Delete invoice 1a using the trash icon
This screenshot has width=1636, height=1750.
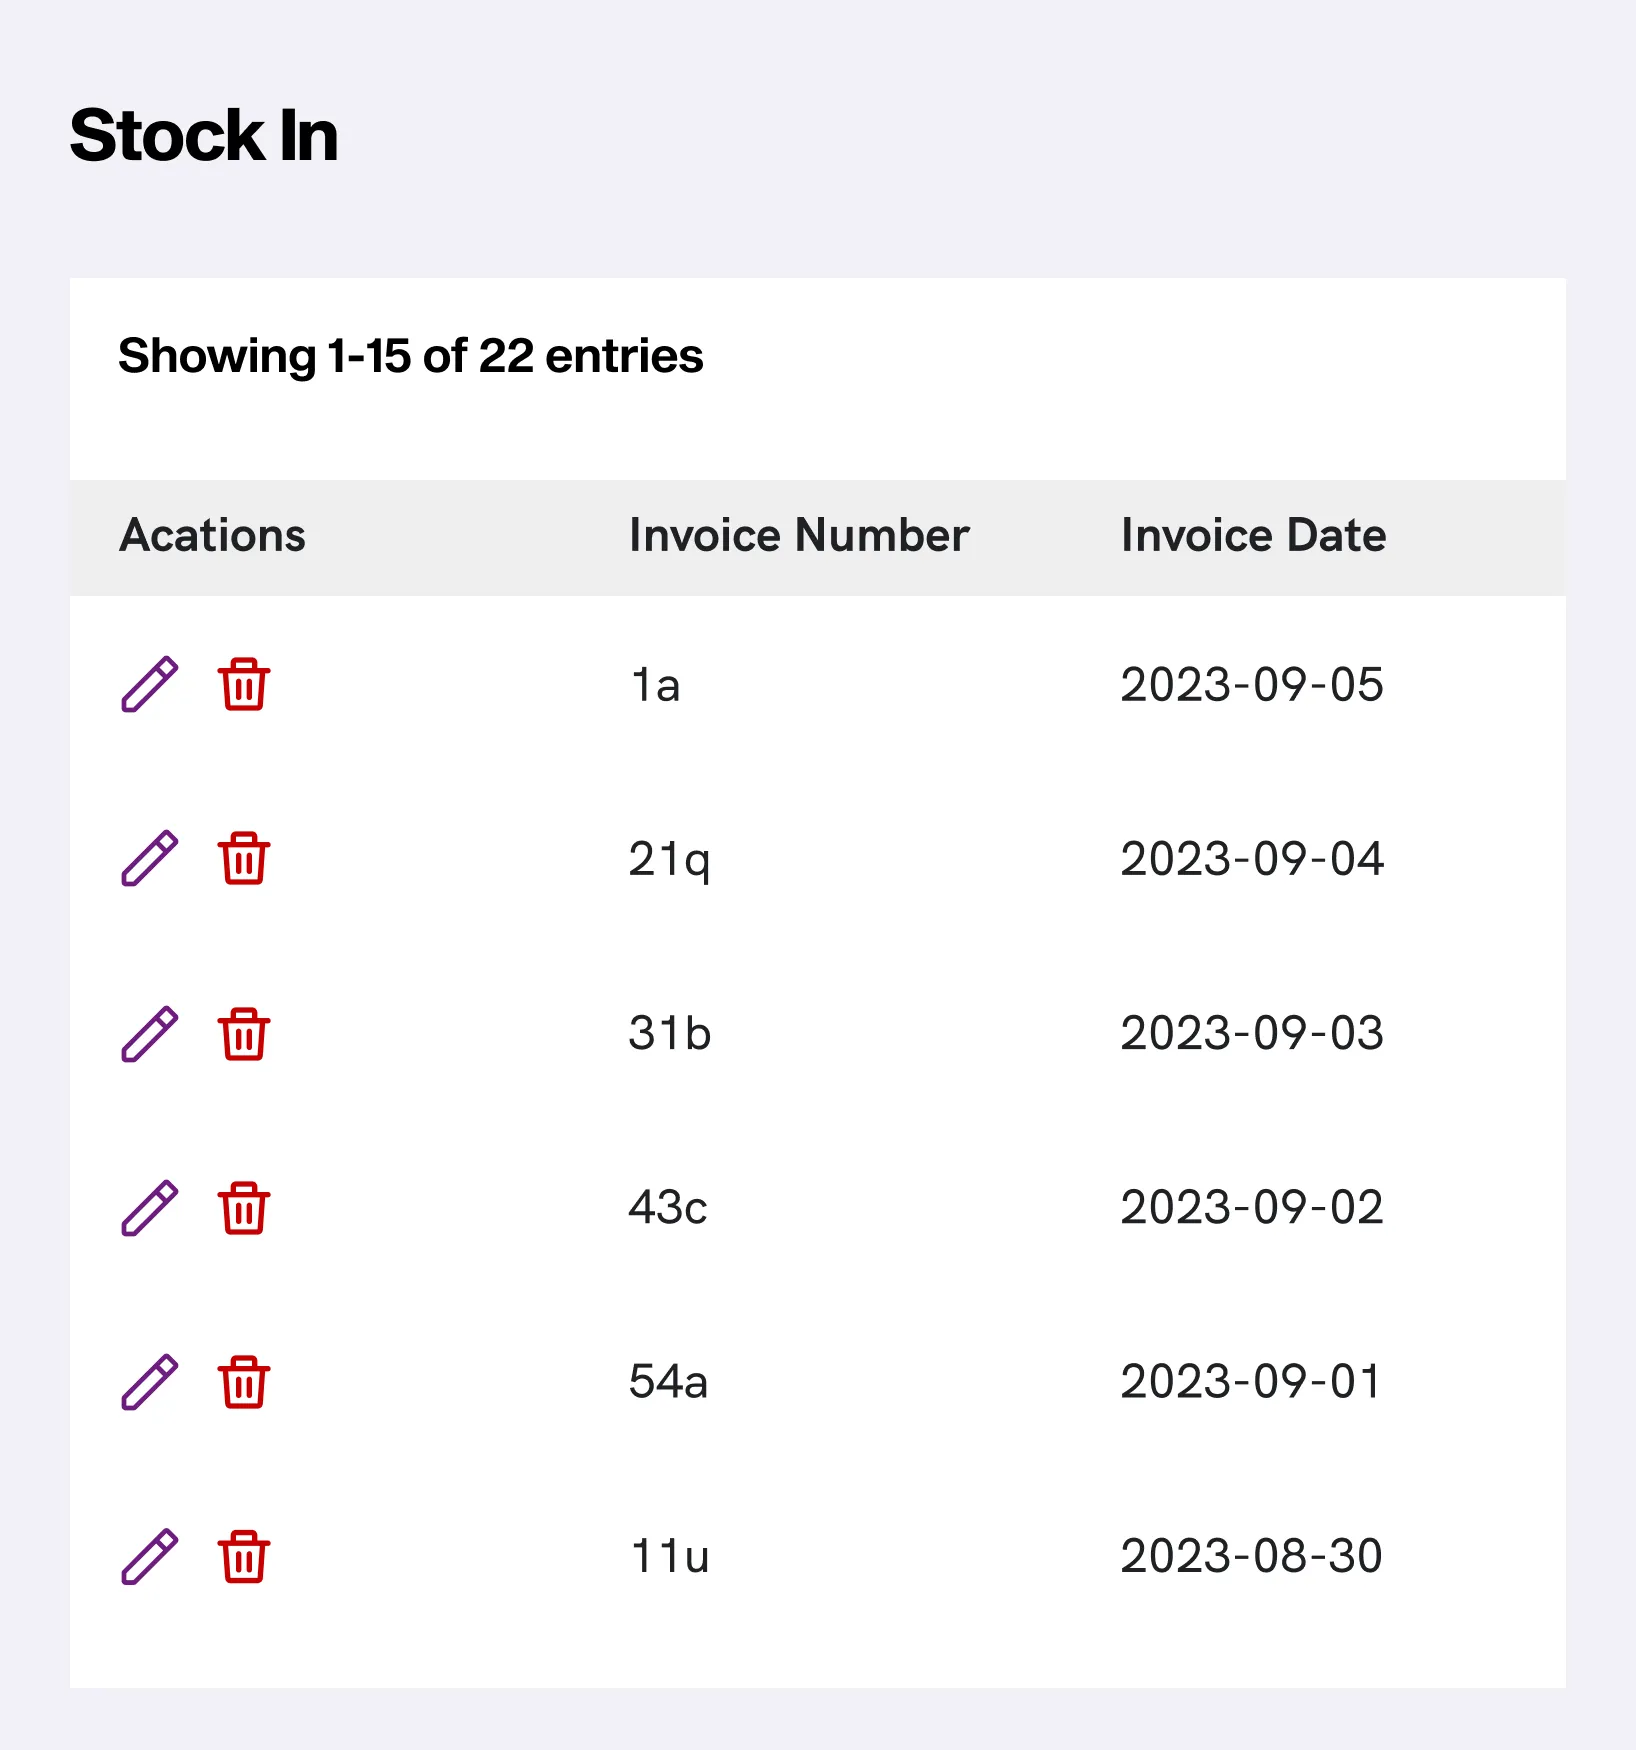click(x=244, y=685)
